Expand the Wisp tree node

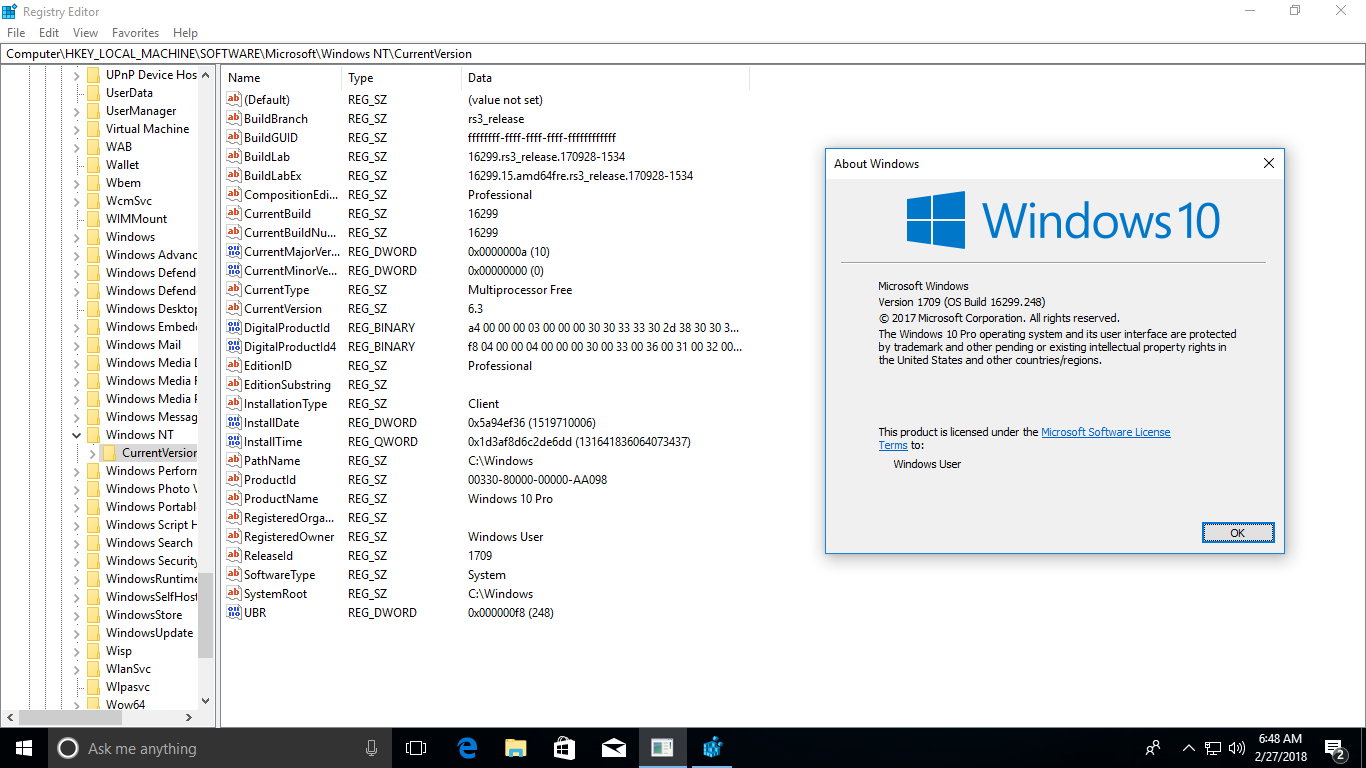[x=77, y=651]
